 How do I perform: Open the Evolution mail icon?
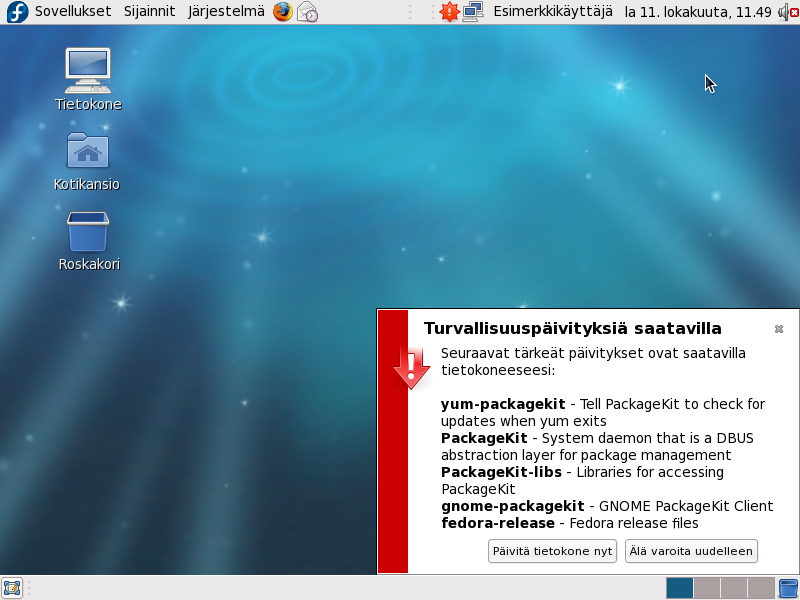305,12
